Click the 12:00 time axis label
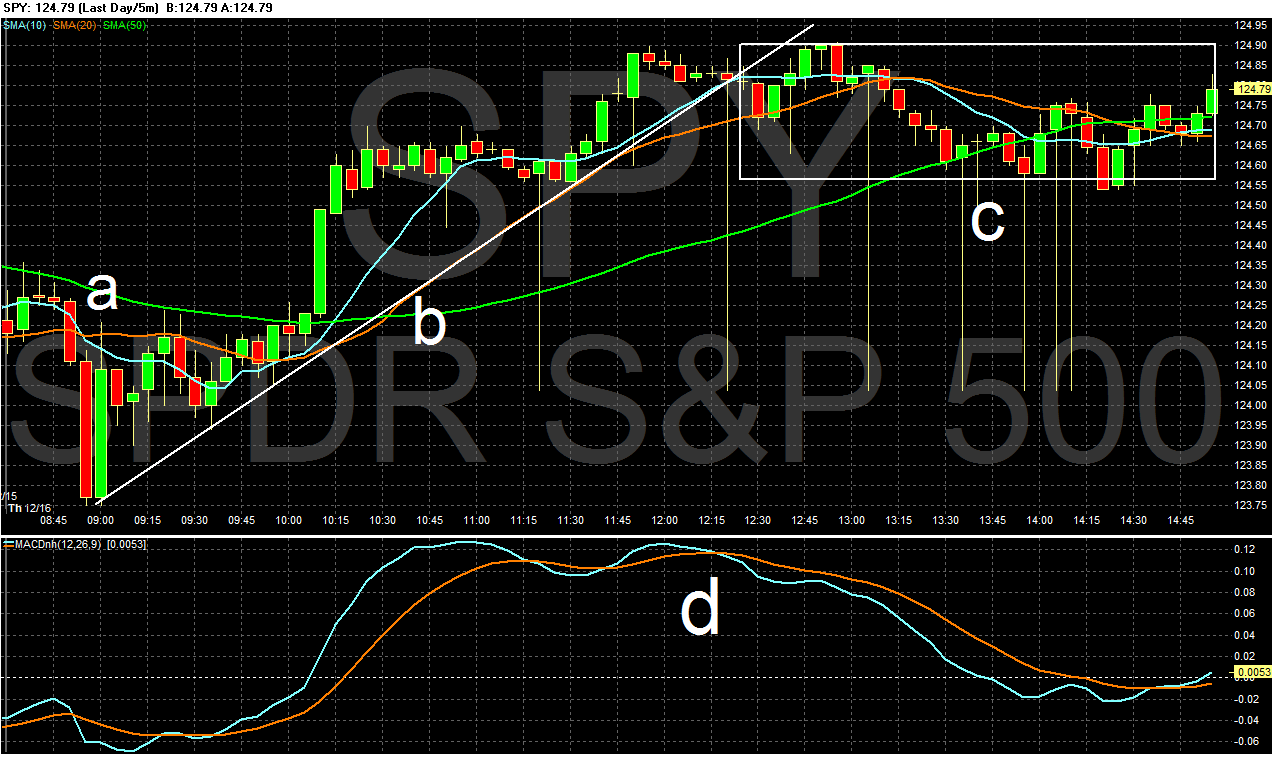1273x757 pixels. click(x=664, y=521)
